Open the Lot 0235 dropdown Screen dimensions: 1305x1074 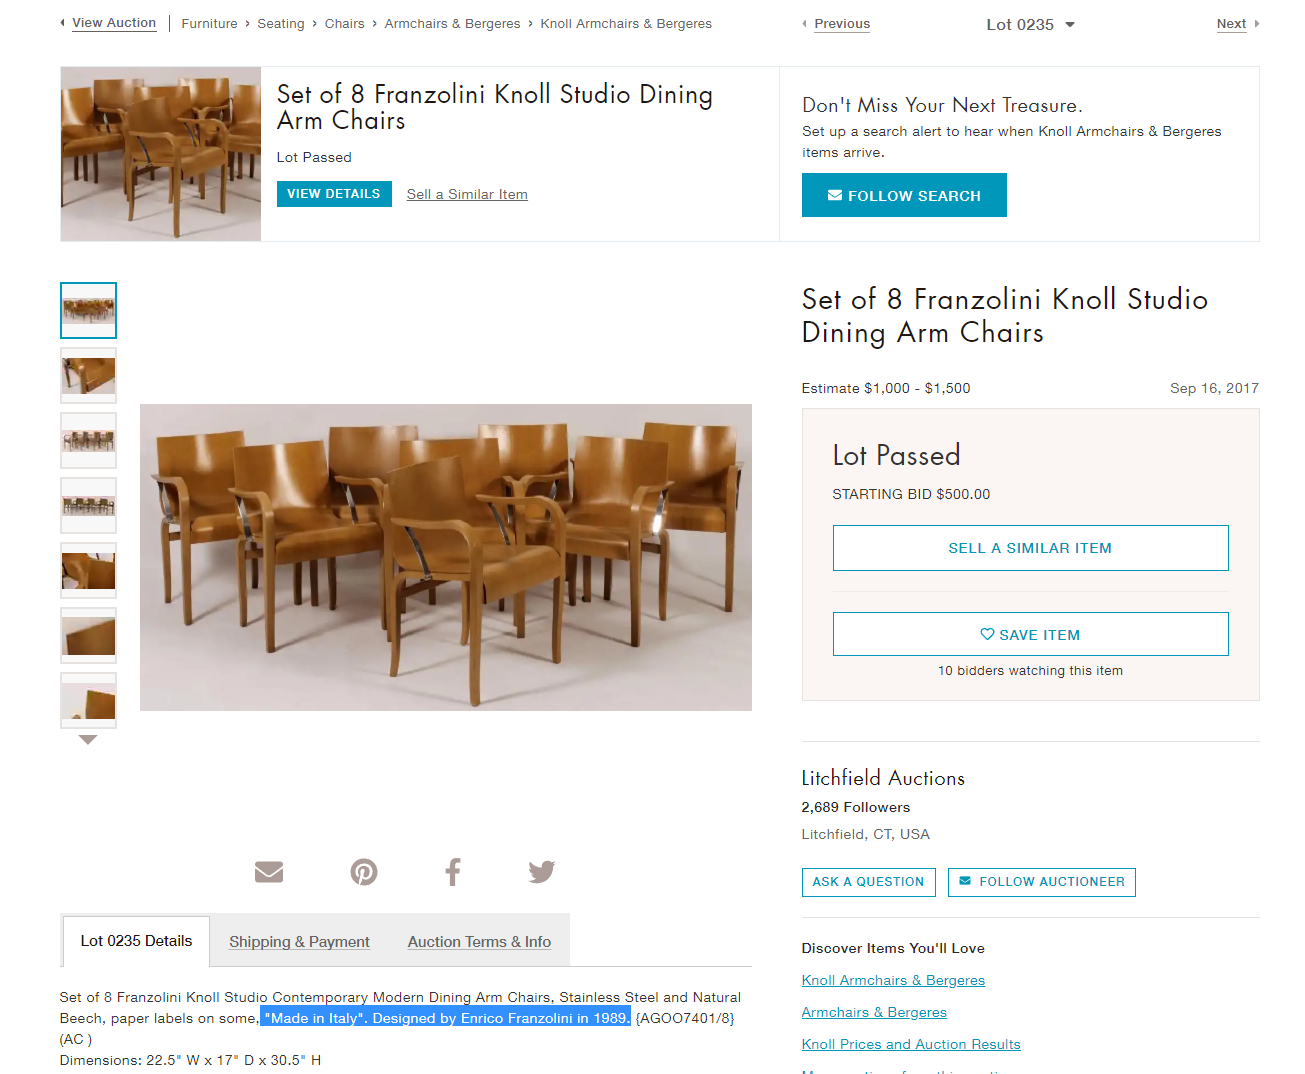tap(1030, 24)
